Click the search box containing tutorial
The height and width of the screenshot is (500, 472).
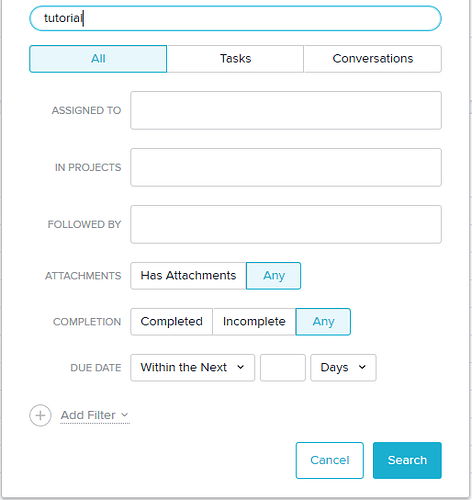click(x=235, y=18)
